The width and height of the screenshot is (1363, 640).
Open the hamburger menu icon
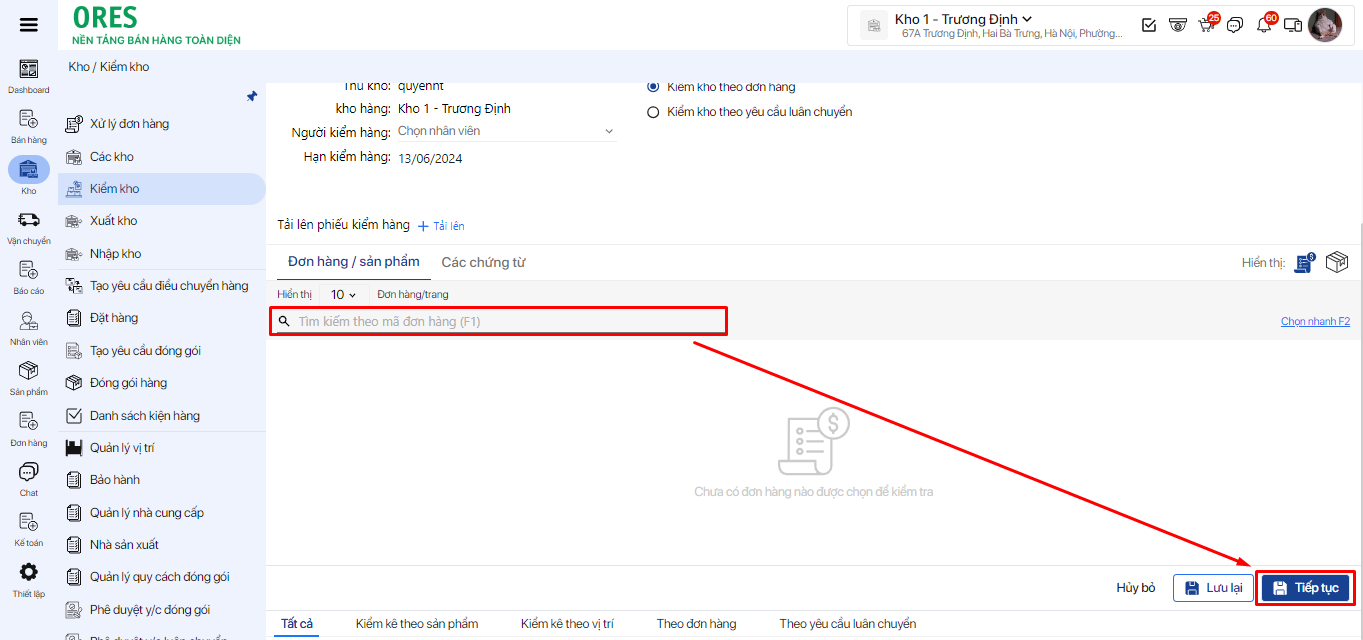29,25
